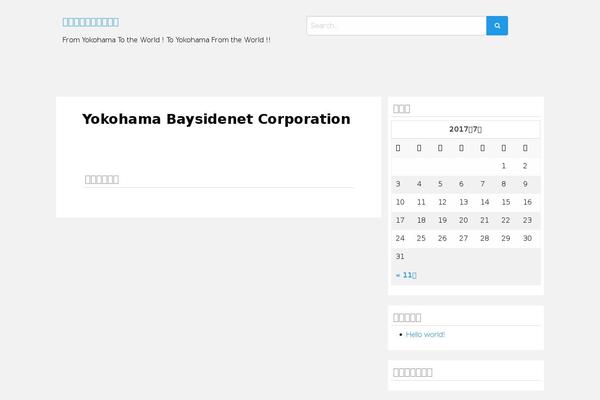600x400 pixels.
Task: Select calendar day 17
Action: click(x=400, y=220)
